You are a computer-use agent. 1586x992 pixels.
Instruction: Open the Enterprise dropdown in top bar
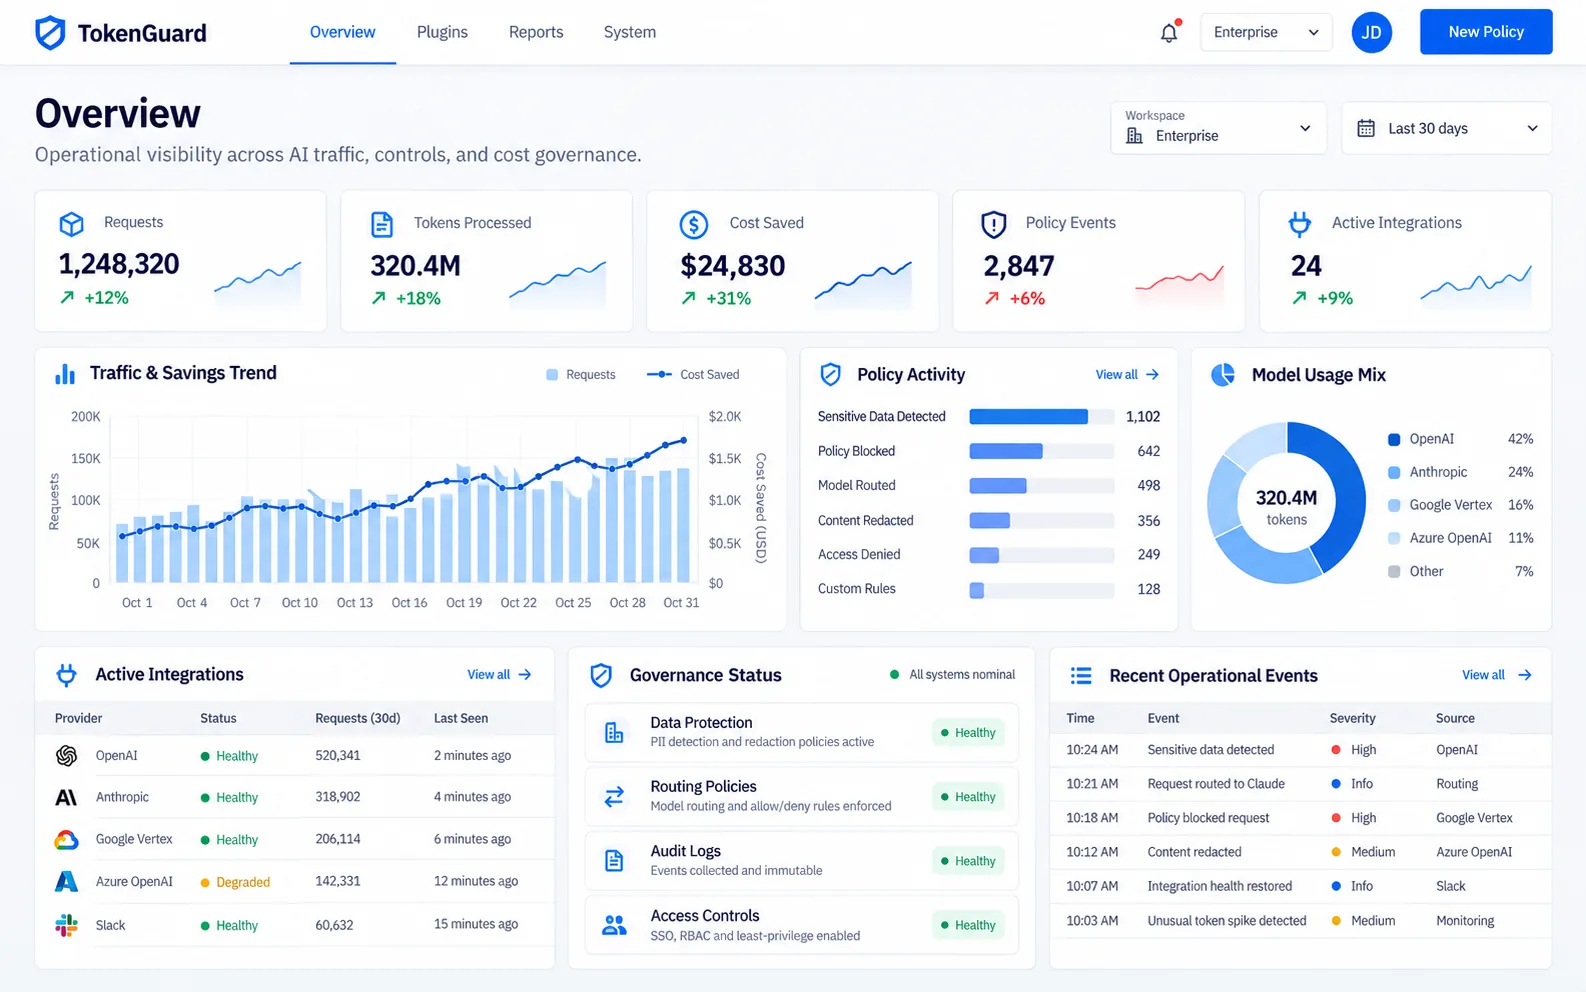pyautogui.click(x=1266, y=32)
